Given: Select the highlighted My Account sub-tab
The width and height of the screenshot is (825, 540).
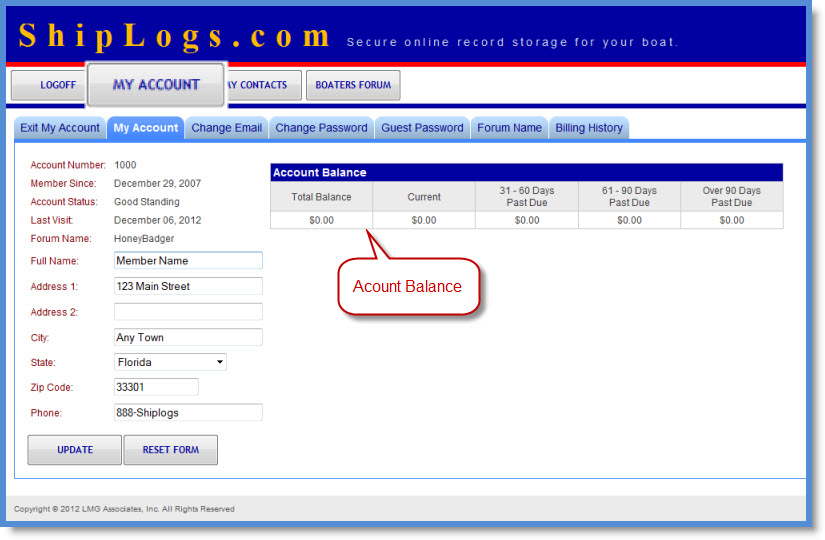Looking at the screenshot, I should pos(146,128).
